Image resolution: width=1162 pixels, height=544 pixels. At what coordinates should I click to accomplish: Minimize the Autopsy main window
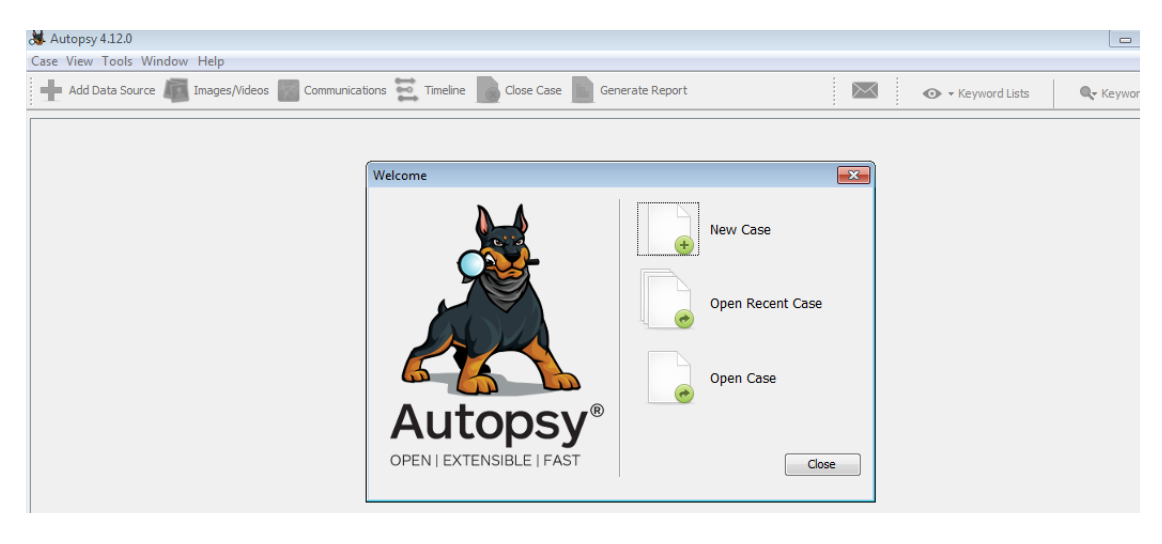pyautogui.click(x=1124, y=39)
